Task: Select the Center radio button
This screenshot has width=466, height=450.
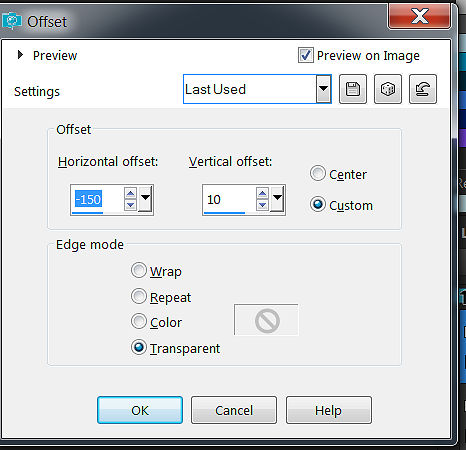Action: [317, 173]
